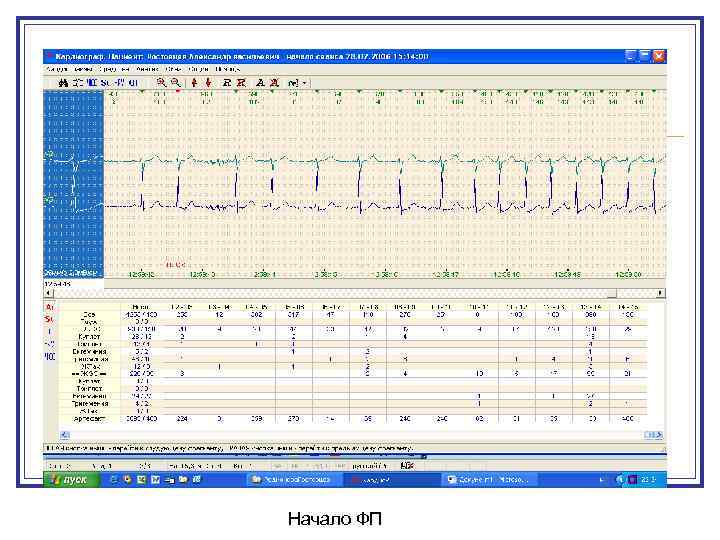720x540 pixels.
Task: Click the red A icon in left side panel
Action: tap(50, 307)
